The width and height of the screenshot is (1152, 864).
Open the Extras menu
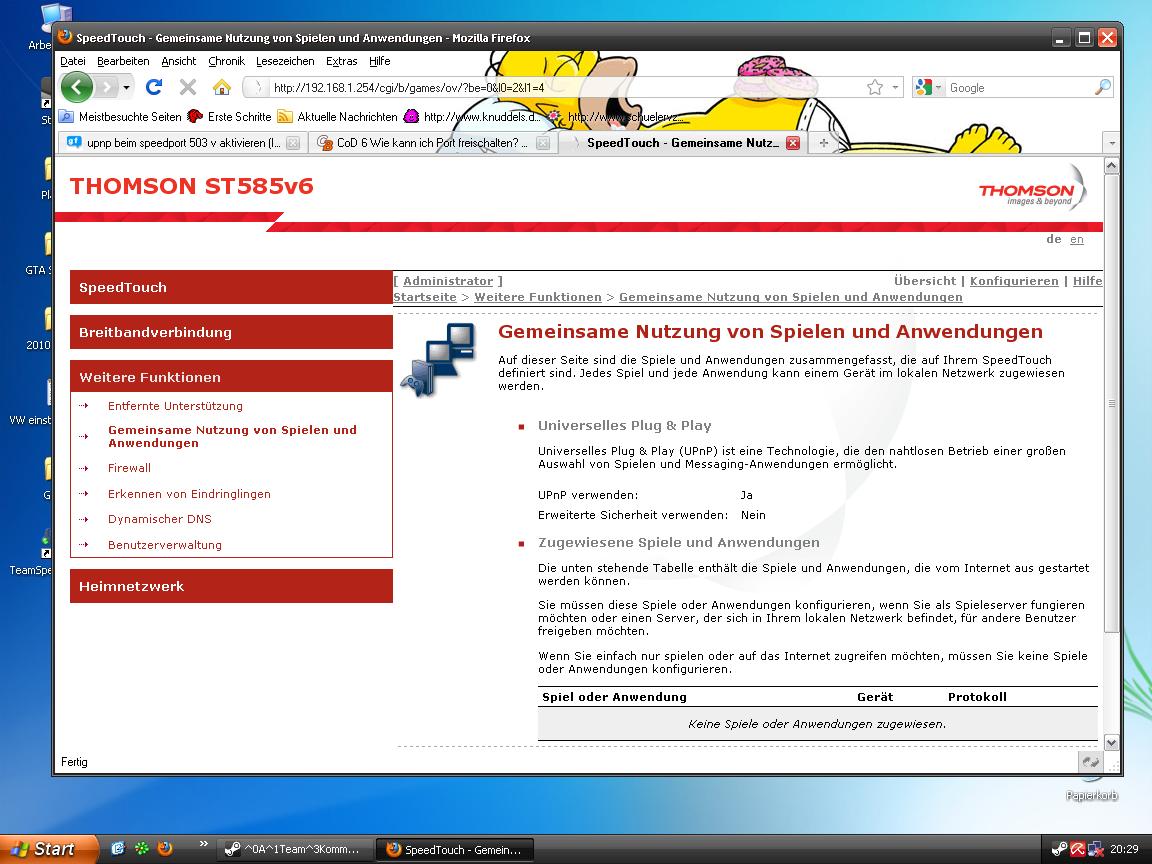[342, 61]
